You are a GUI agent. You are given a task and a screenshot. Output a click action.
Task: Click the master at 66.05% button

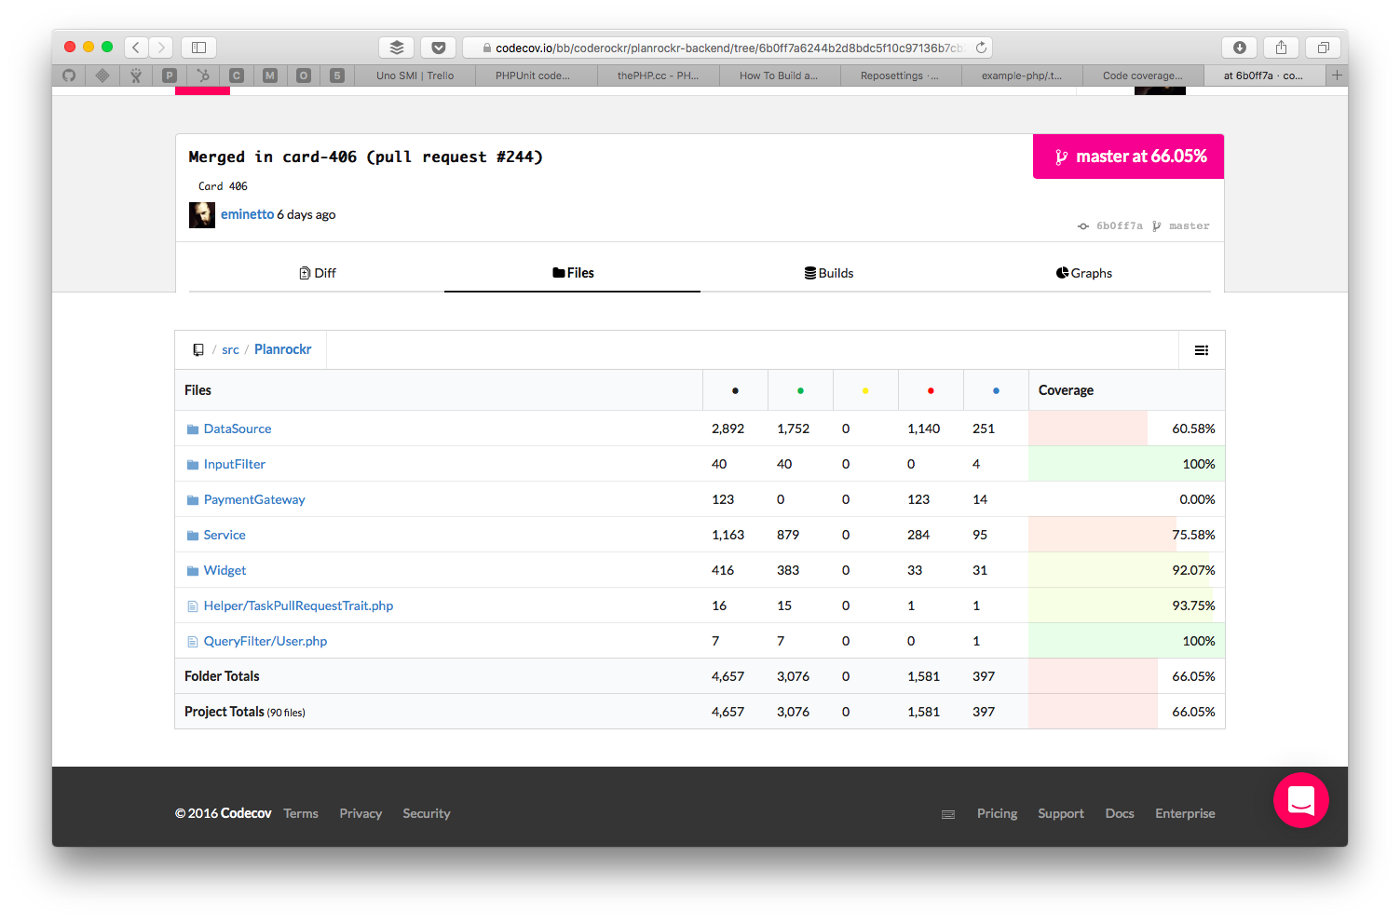tap(1128, 156)
